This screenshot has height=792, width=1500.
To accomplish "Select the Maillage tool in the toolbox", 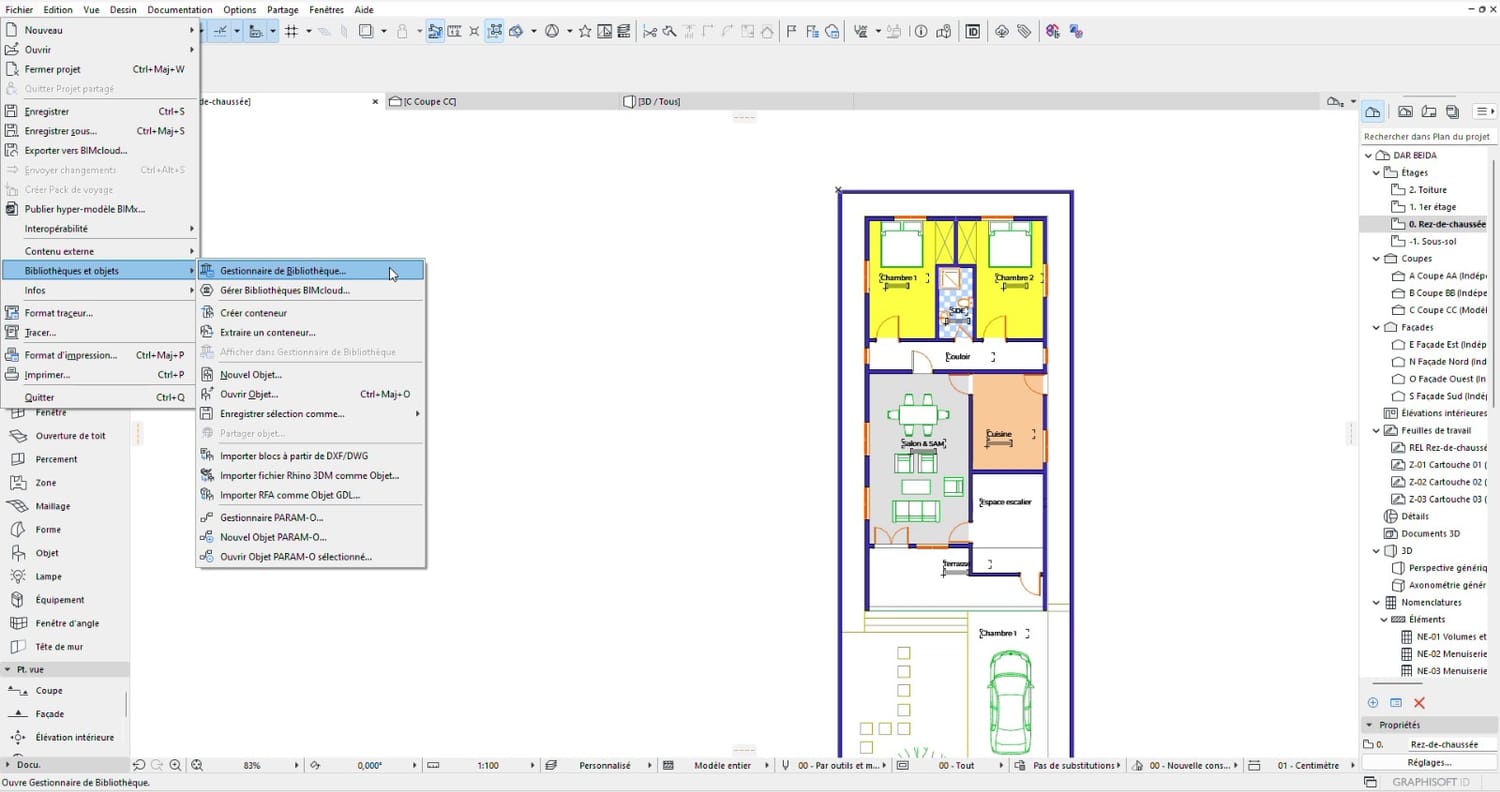I will click(x=52, y=506).
